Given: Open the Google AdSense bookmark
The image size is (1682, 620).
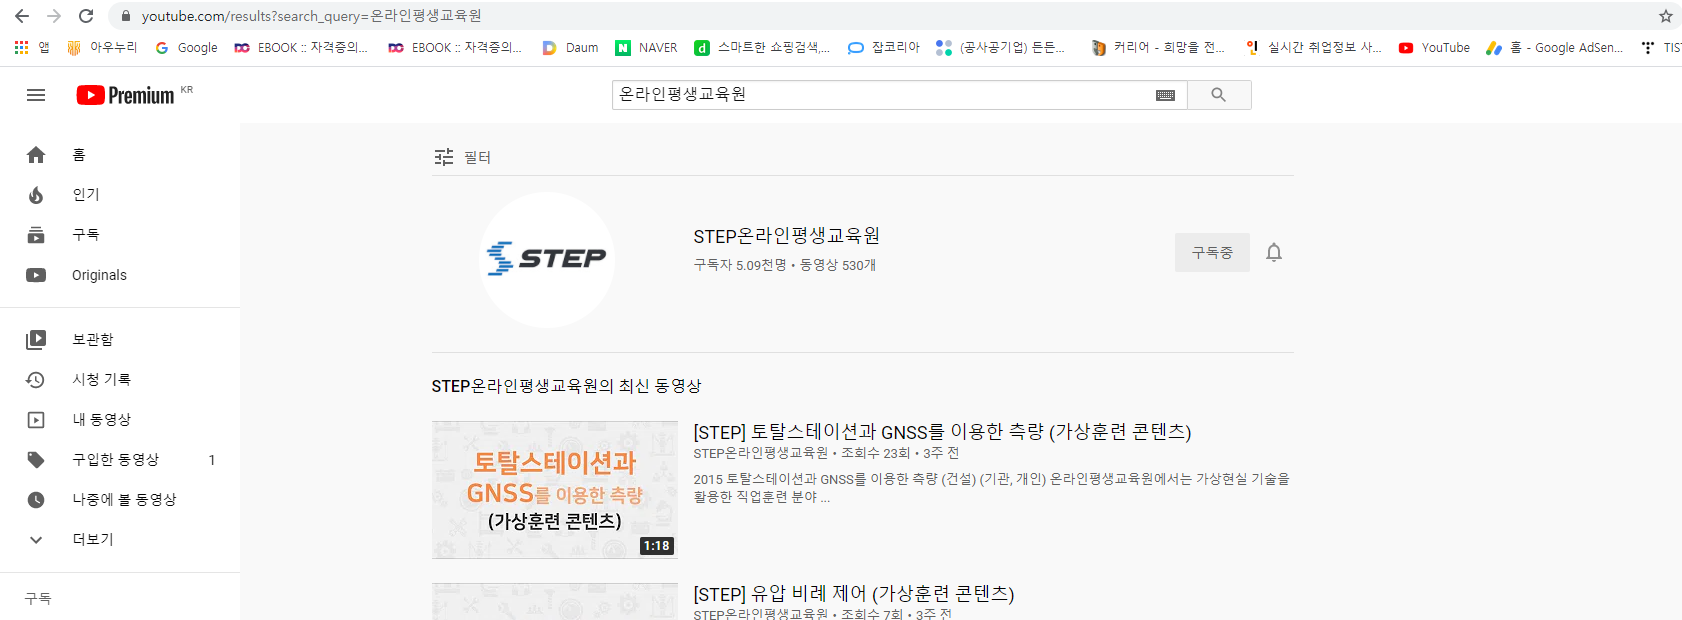Looking at the screenshot, I should [x=1554, y=47].
